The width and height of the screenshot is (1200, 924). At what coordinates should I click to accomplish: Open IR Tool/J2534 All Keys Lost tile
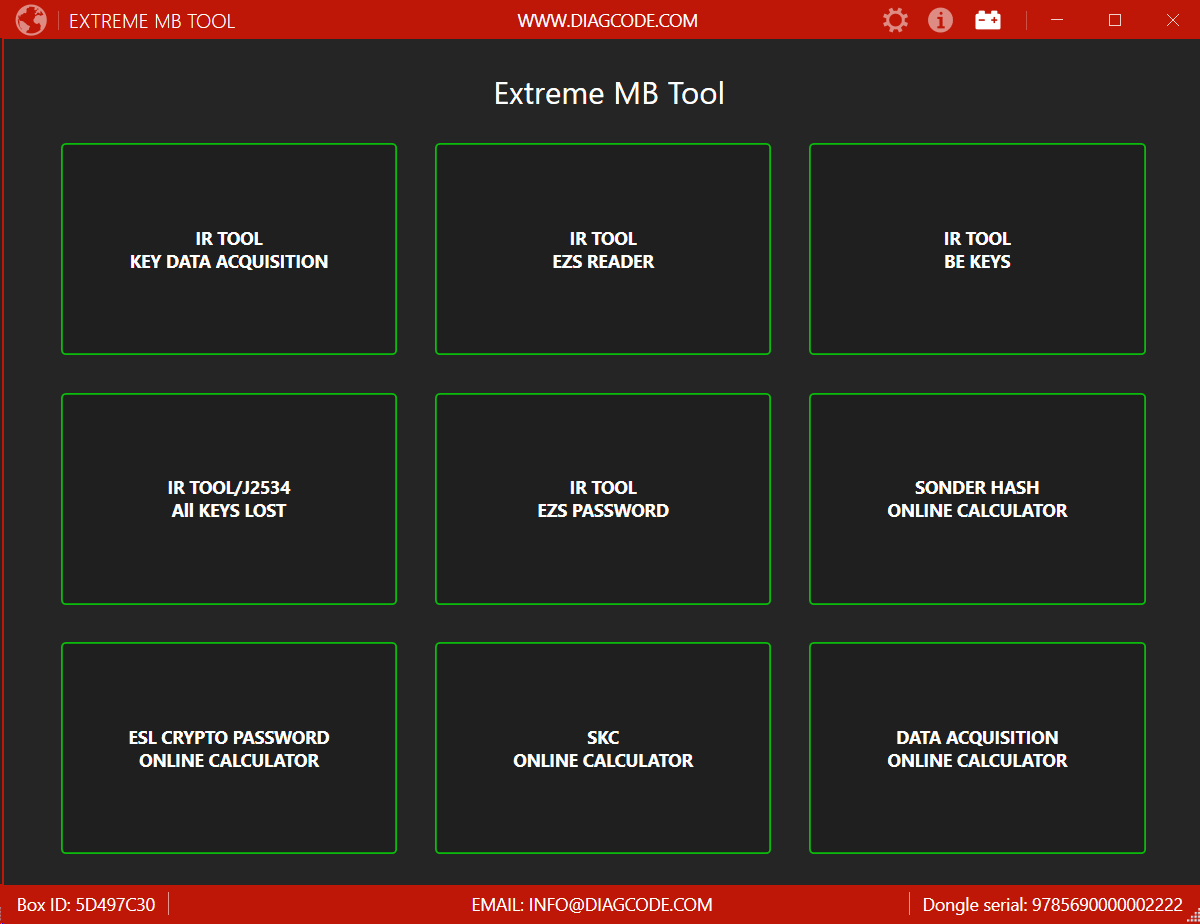point(229,499)
